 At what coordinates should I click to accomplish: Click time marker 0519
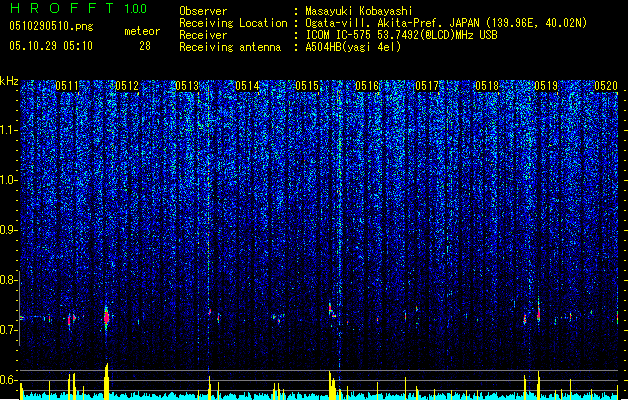[546, 86]
